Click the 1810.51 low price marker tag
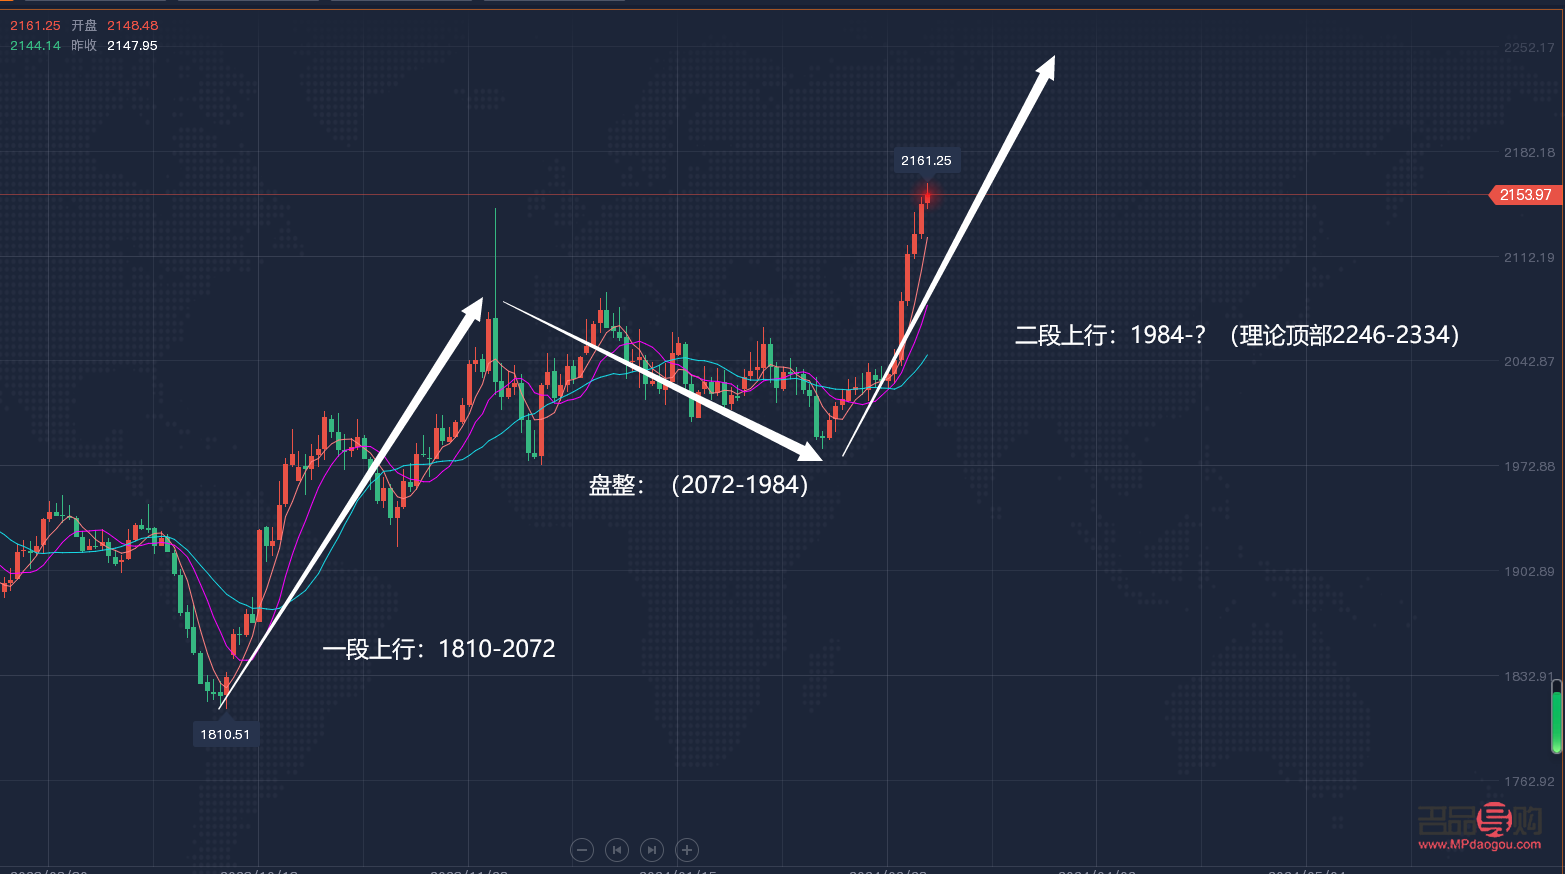1565x874 pixels. 225,733
